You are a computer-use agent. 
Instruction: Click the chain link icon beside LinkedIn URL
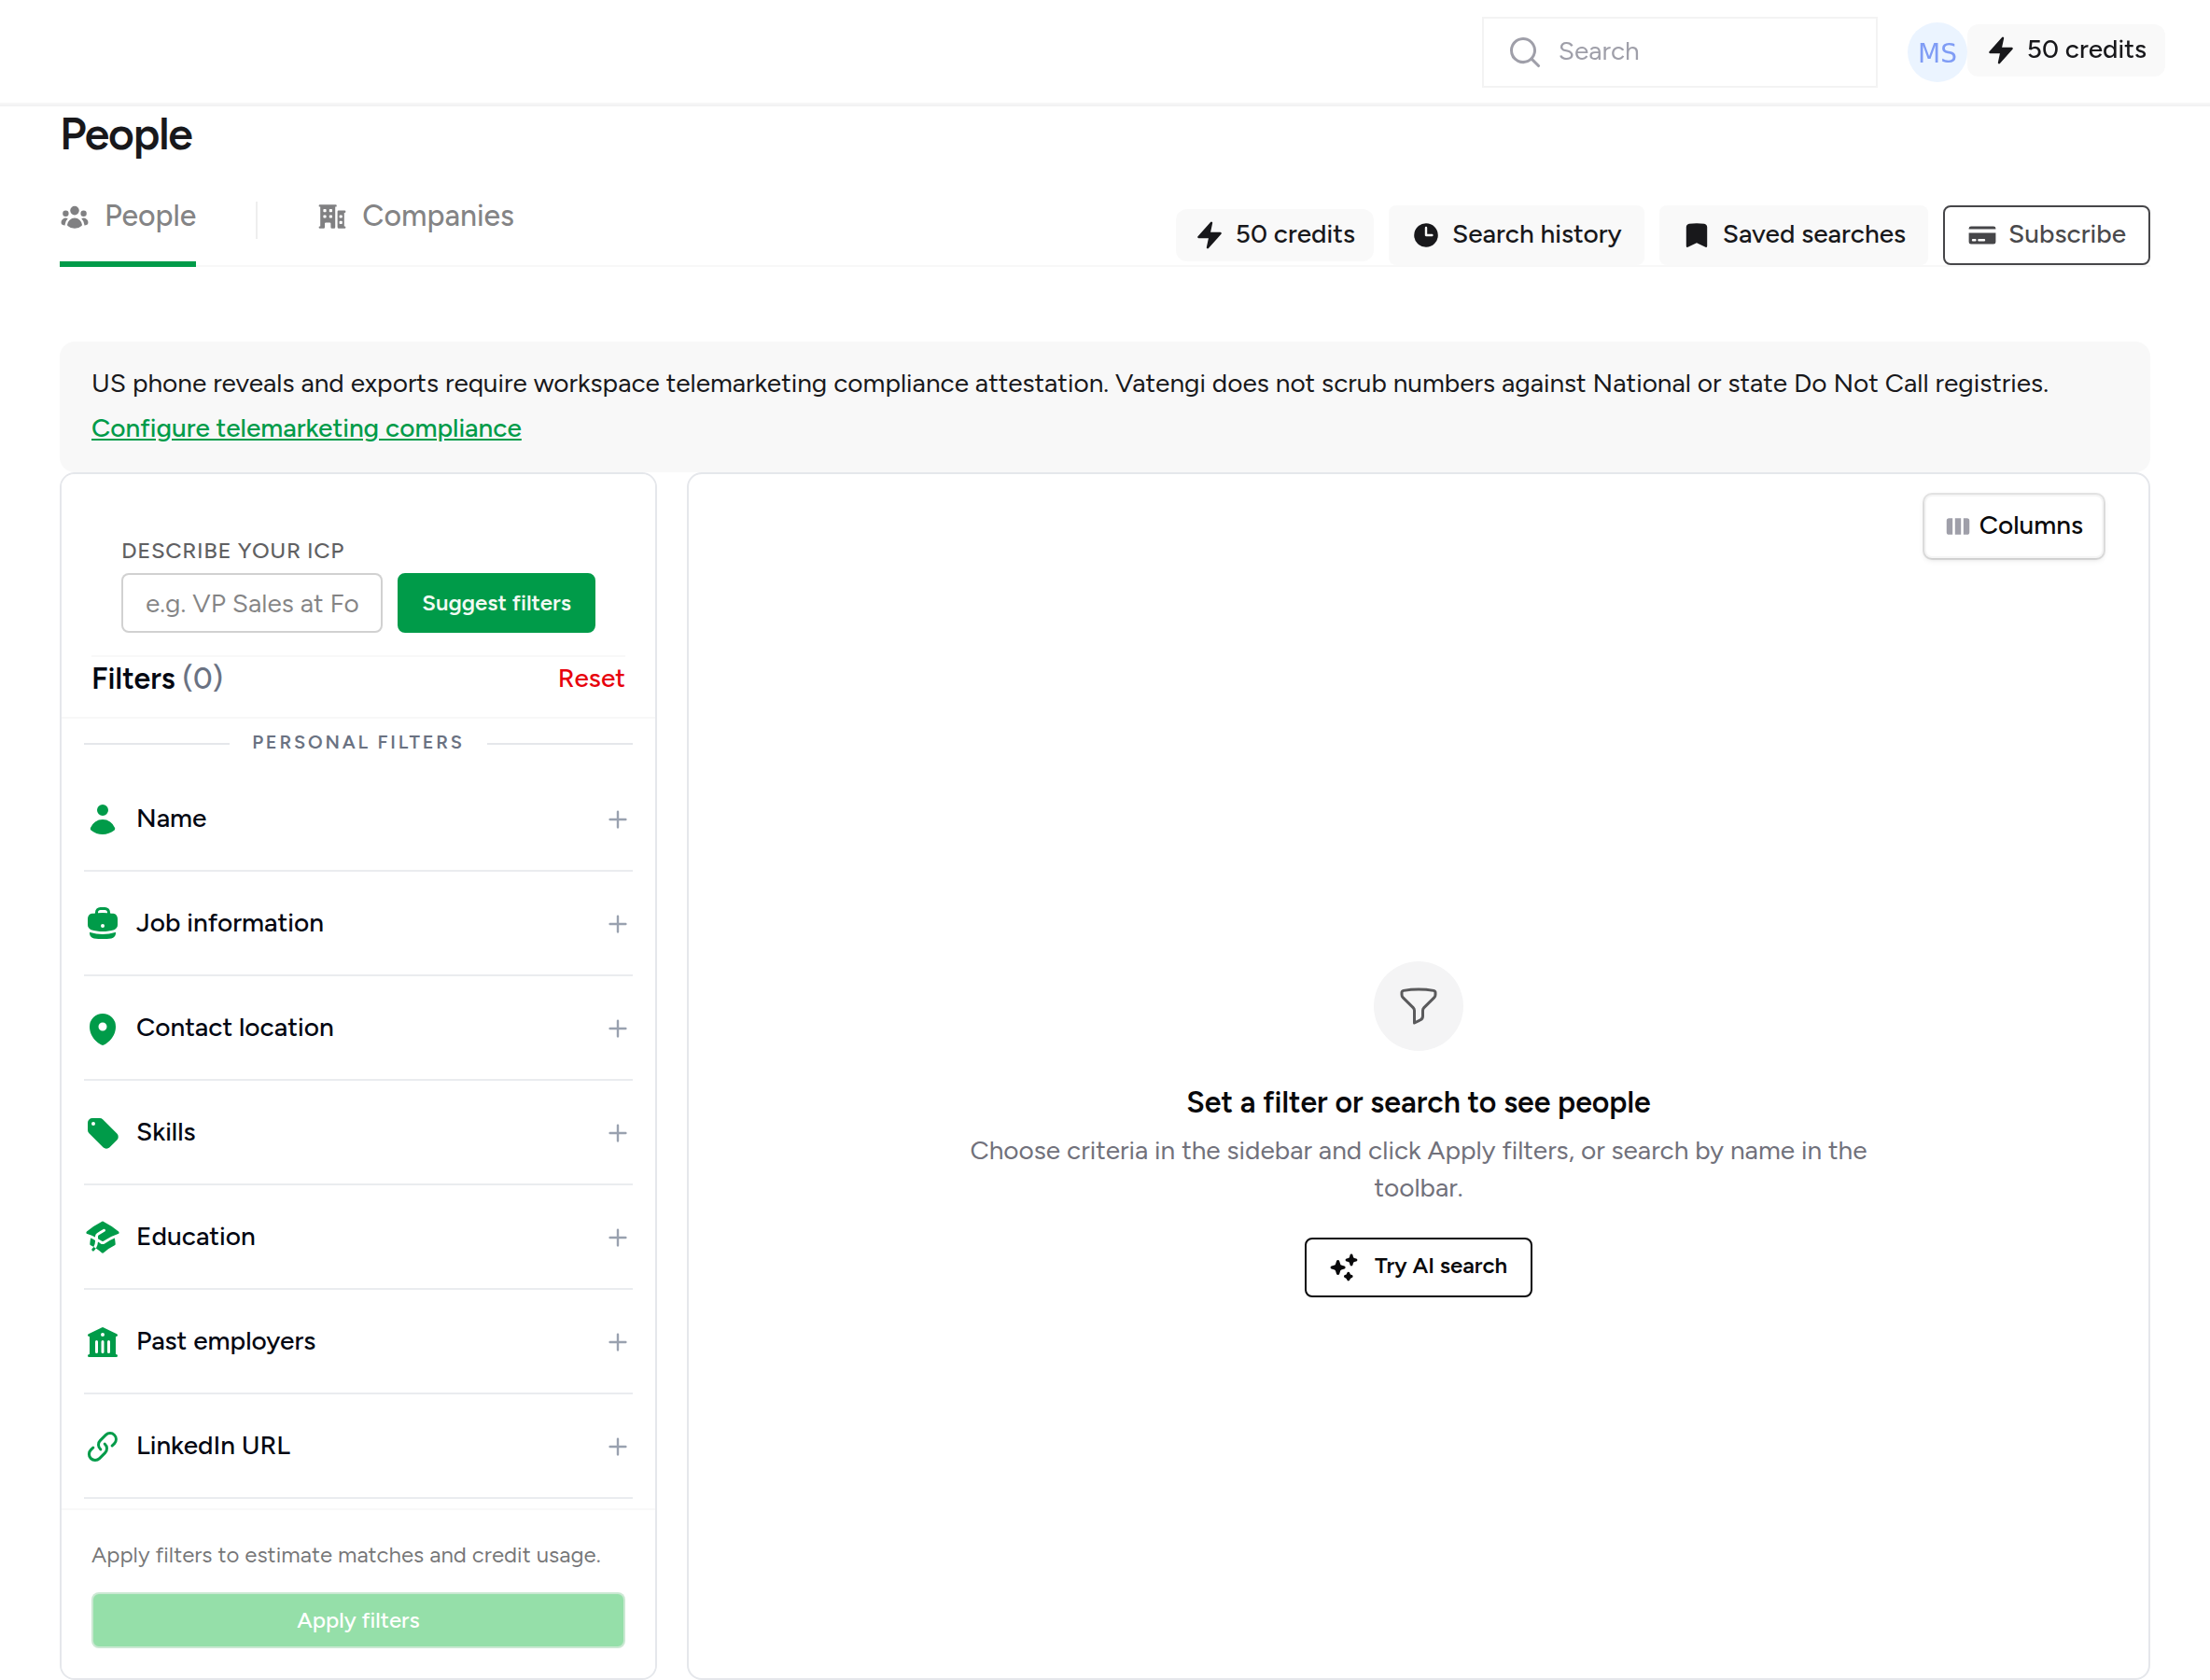(102, 1446)
